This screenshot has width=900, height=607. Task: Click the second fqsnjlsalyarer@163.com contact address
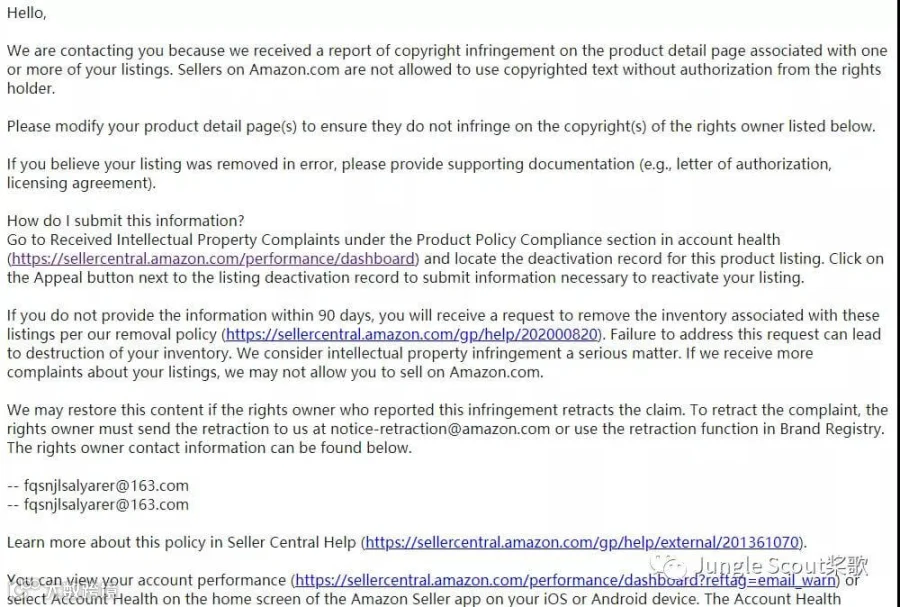106,505
